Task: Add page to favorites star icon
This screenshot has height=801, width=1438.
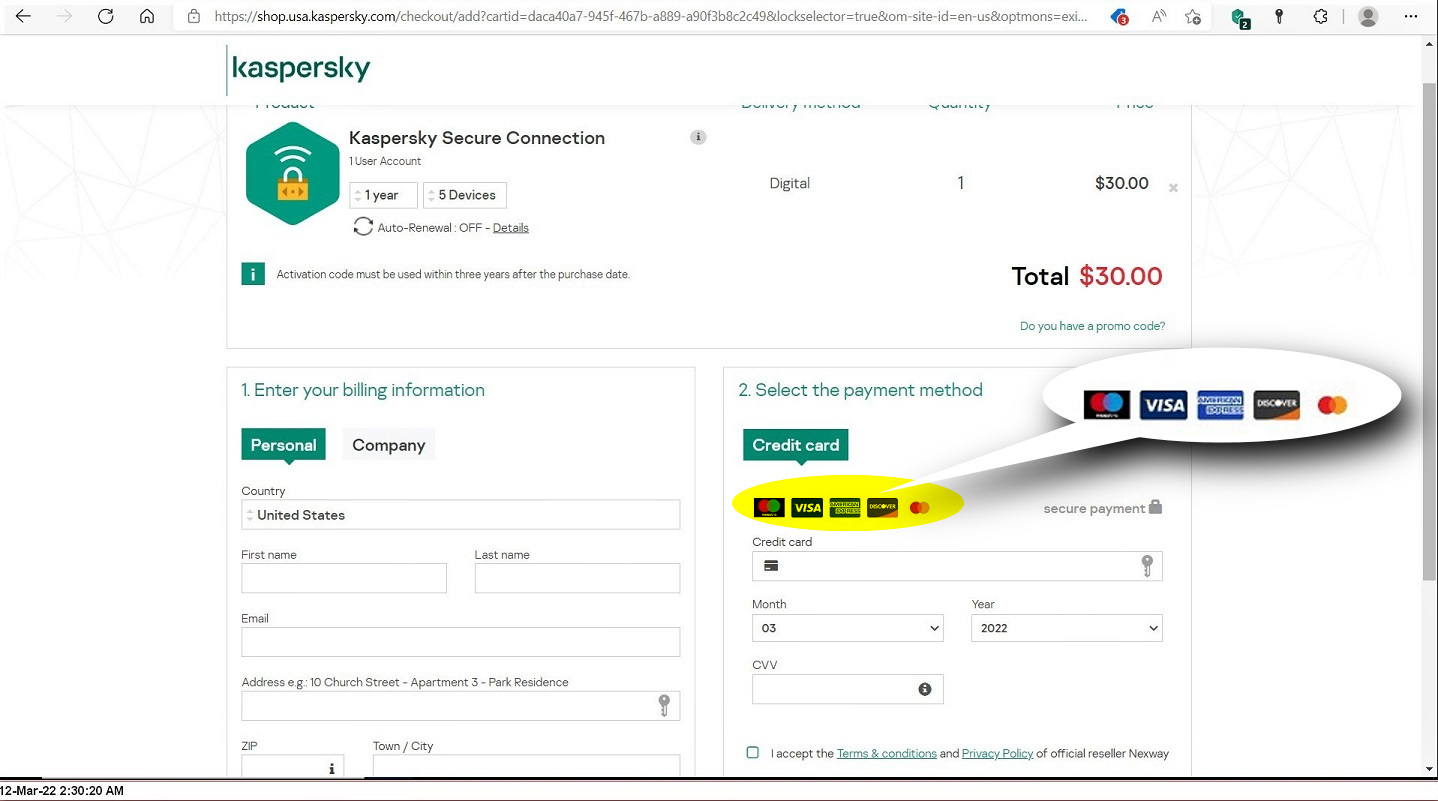Action: point(1193,16)
